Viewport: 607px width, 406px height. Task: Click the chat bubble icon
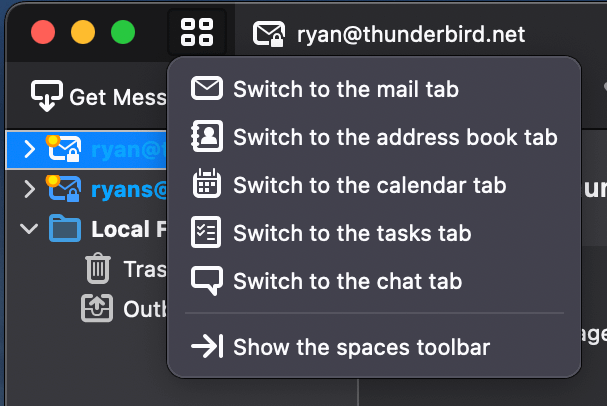pyautogui.click(x=207, y=281)
